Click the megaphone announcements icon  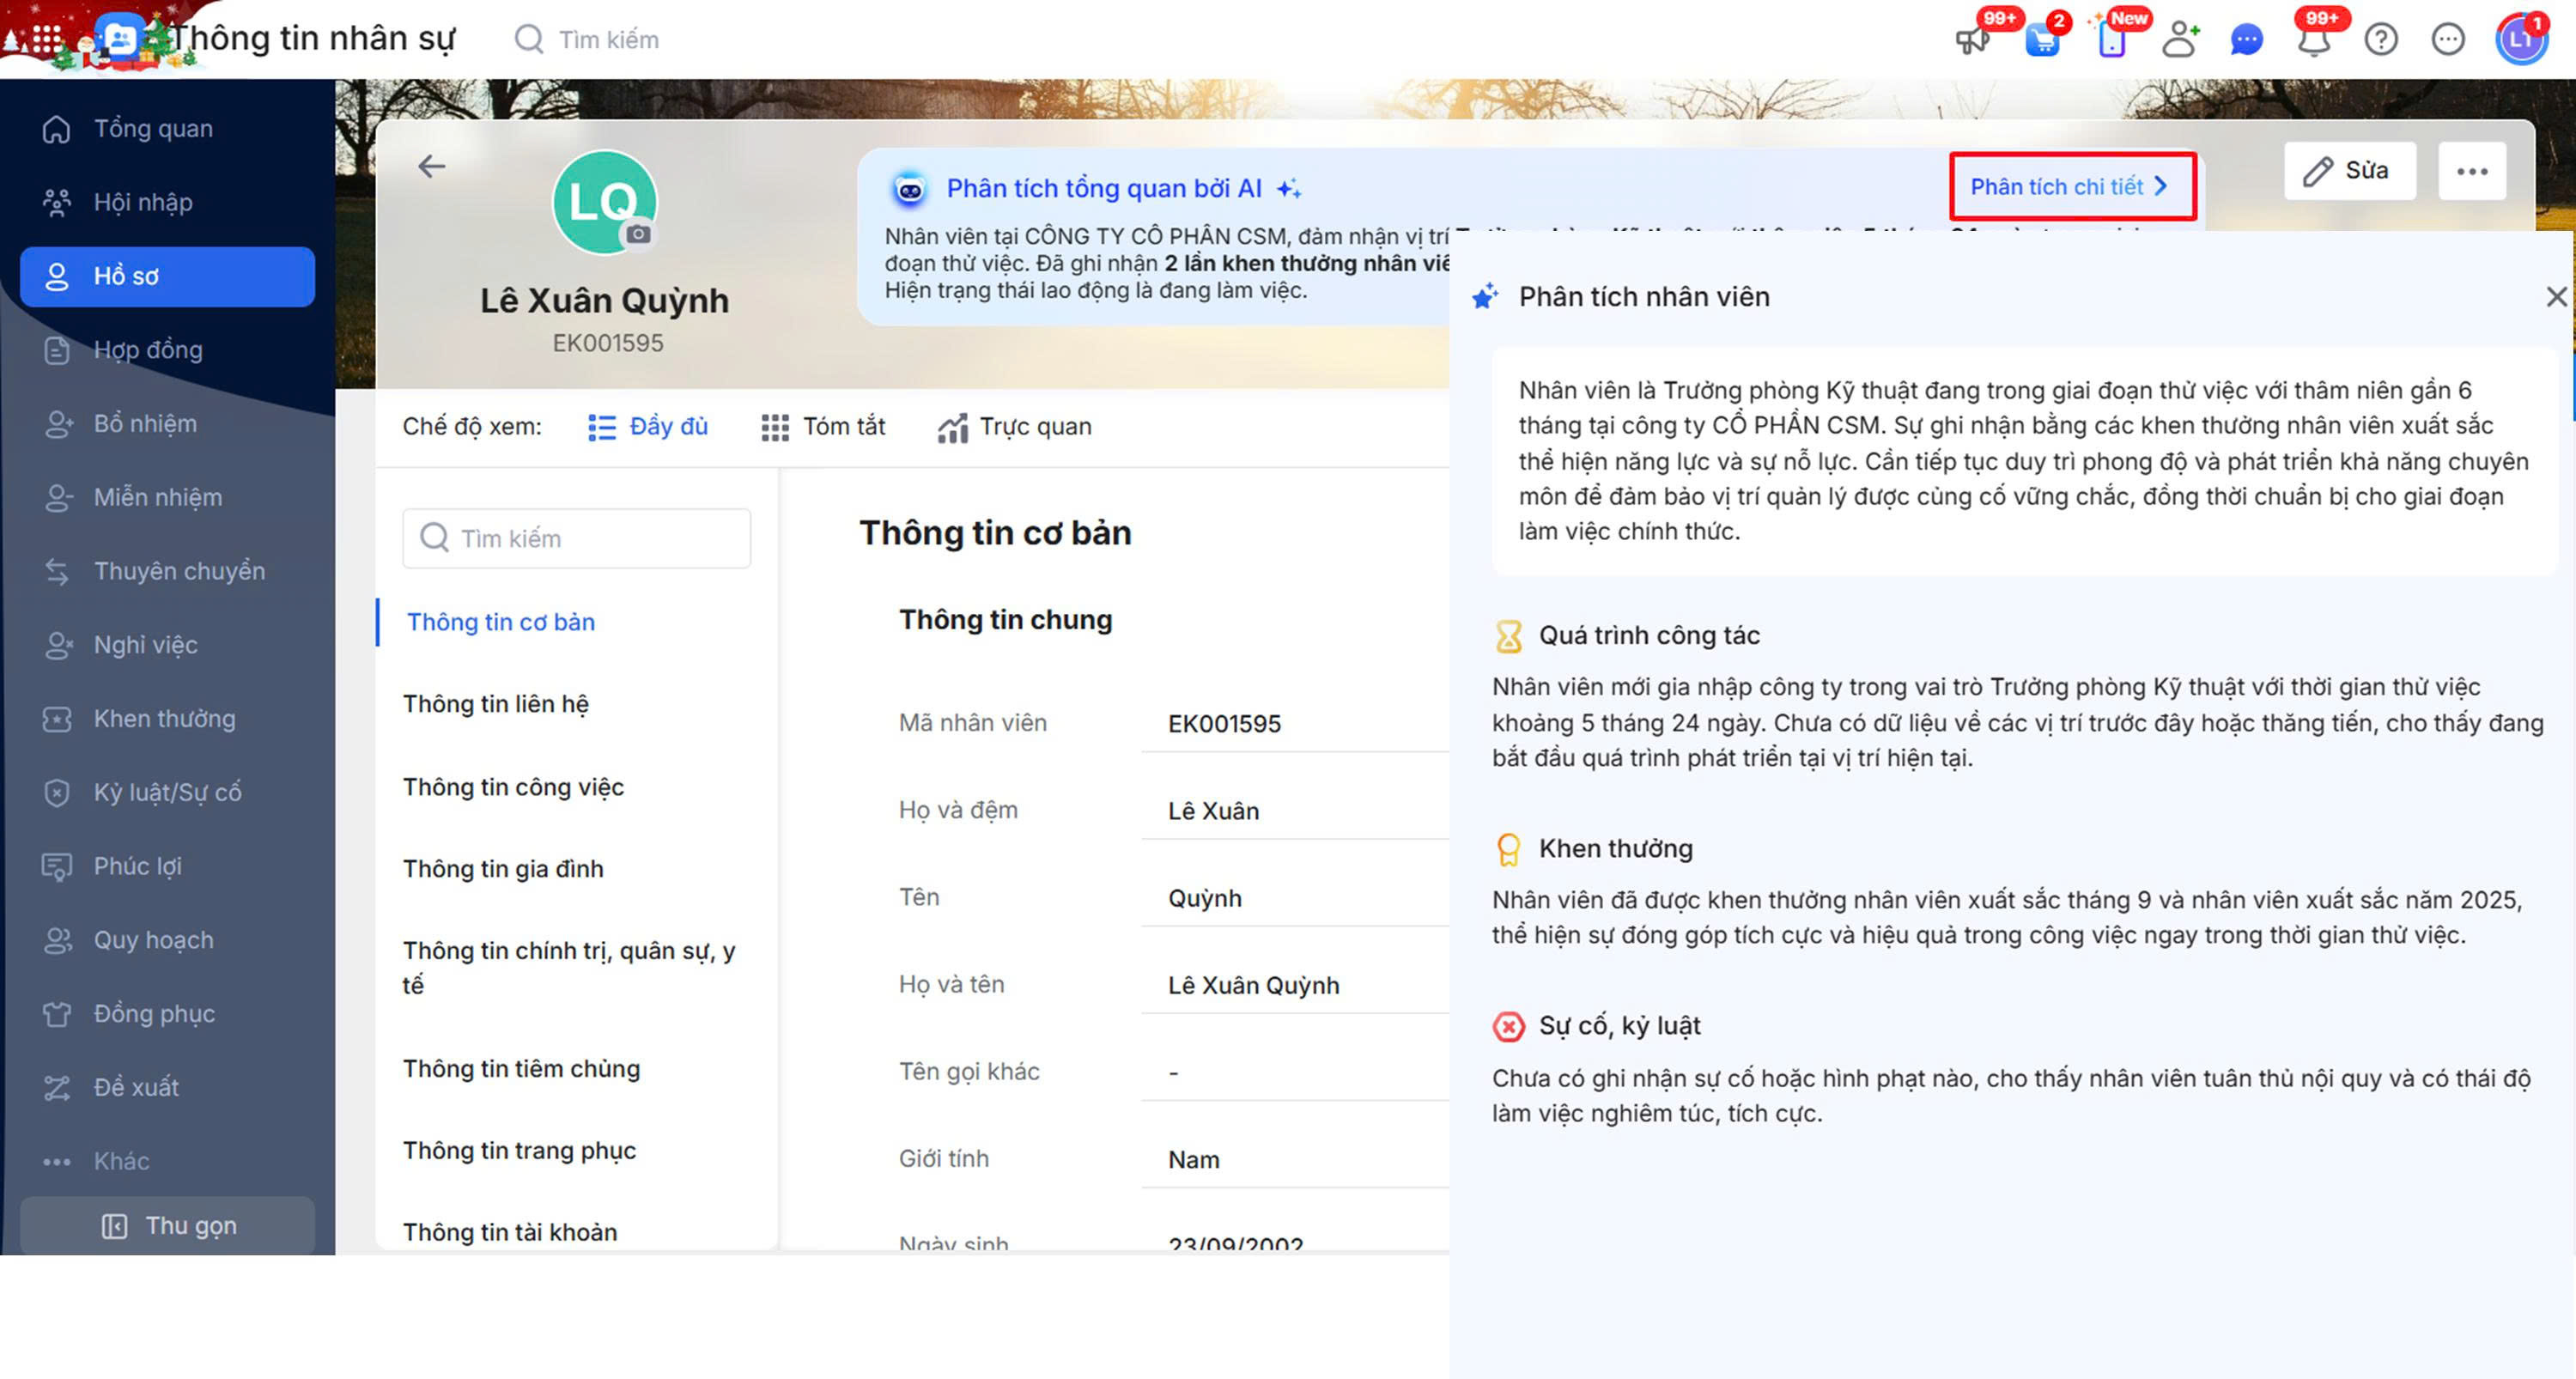click(1972, 40)
